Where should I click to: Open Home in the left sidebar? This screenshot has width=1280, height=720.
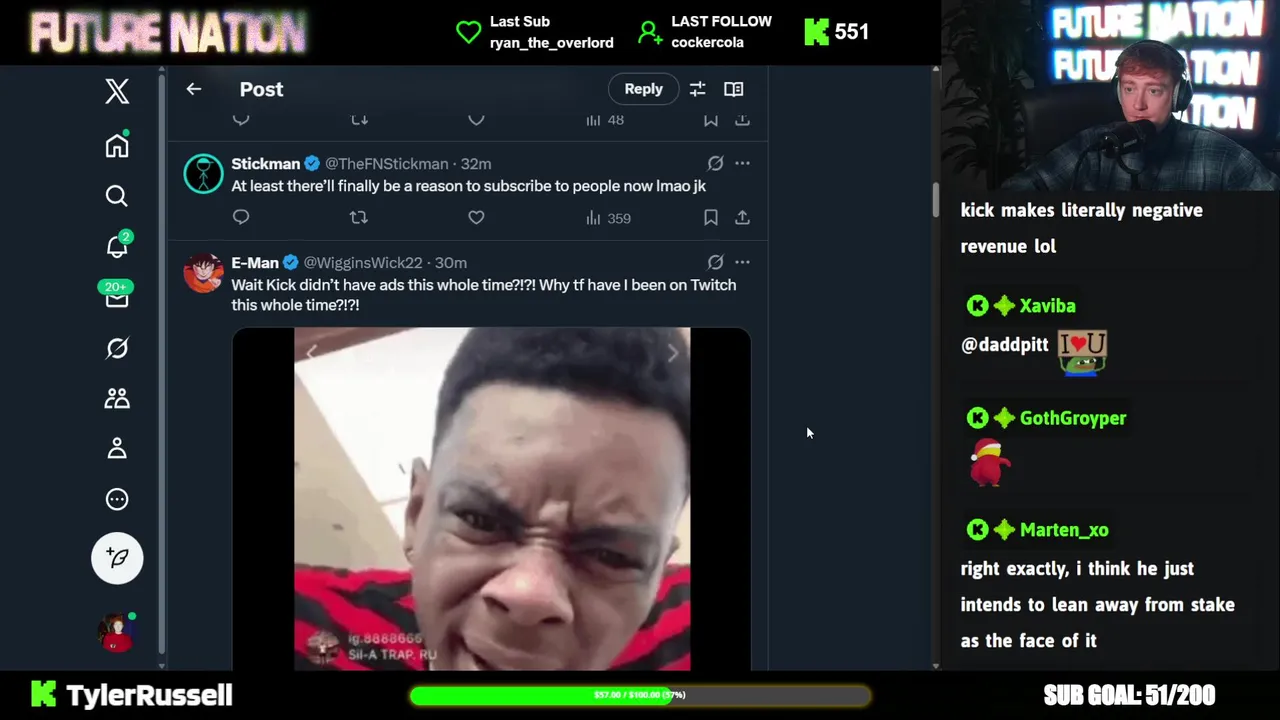pyautogui.click(x=117, y=145)
